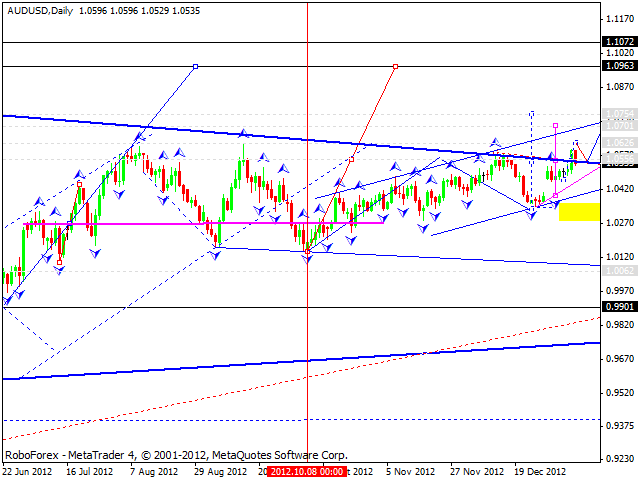Screen dimensions: 640x480
Task: Click the grey 1.0754 price label
Action: click(620, 113)
